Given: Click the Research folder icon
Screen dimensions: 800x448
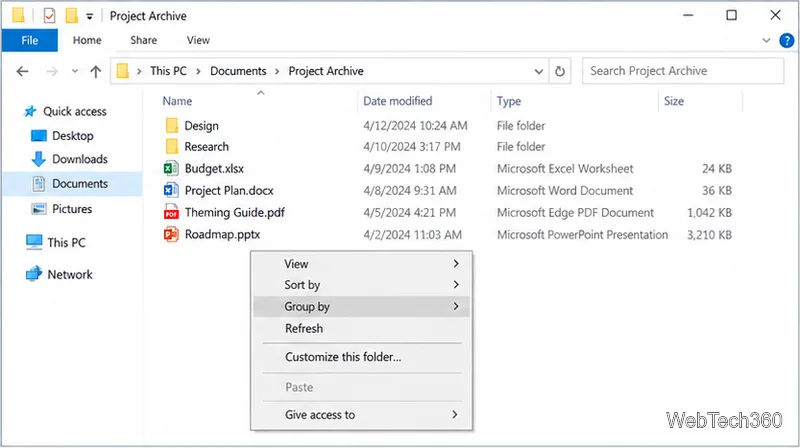Looking at the screenshot, I should click(172, 146).
